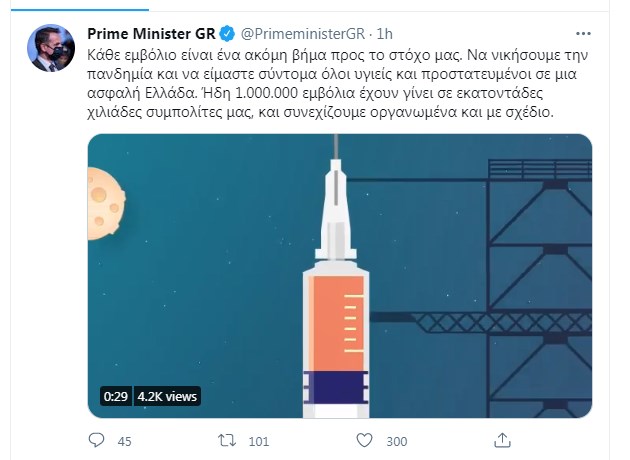
Task: Open the three-dot more options menu
Action: [583, 34]
